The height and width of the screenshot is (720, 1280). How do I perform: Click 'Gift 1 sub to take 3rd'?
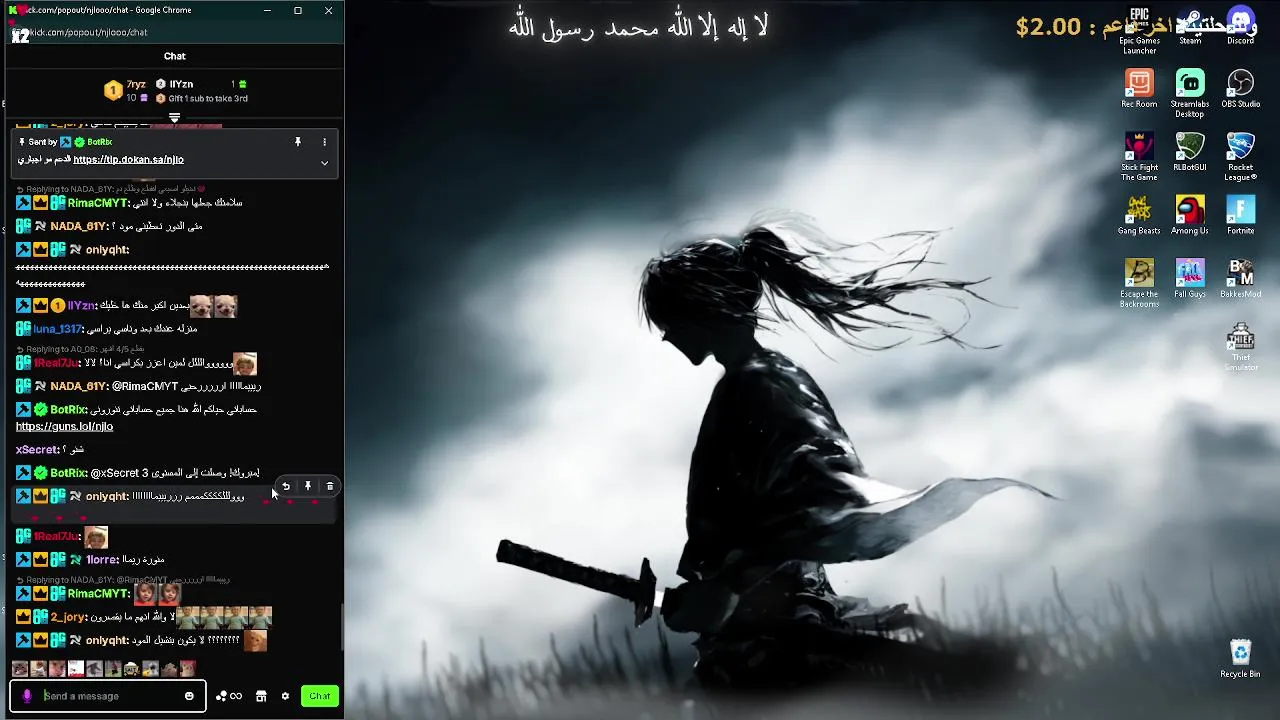tap(208, 98)
